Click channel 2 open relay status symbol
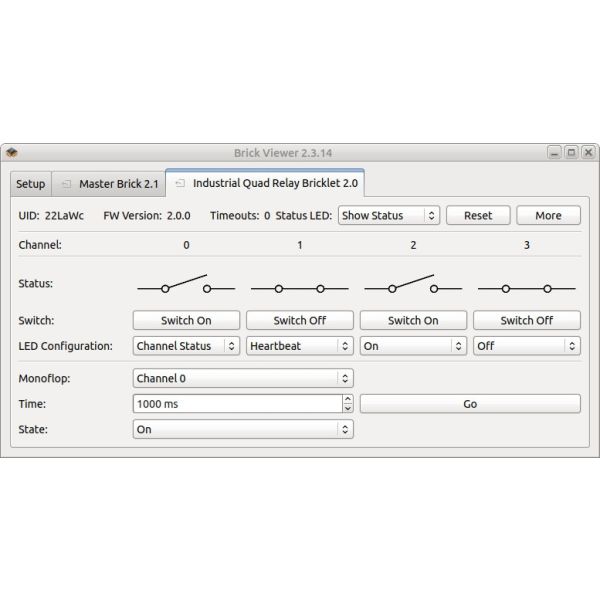The image size is (600, 600). point(413,284)
